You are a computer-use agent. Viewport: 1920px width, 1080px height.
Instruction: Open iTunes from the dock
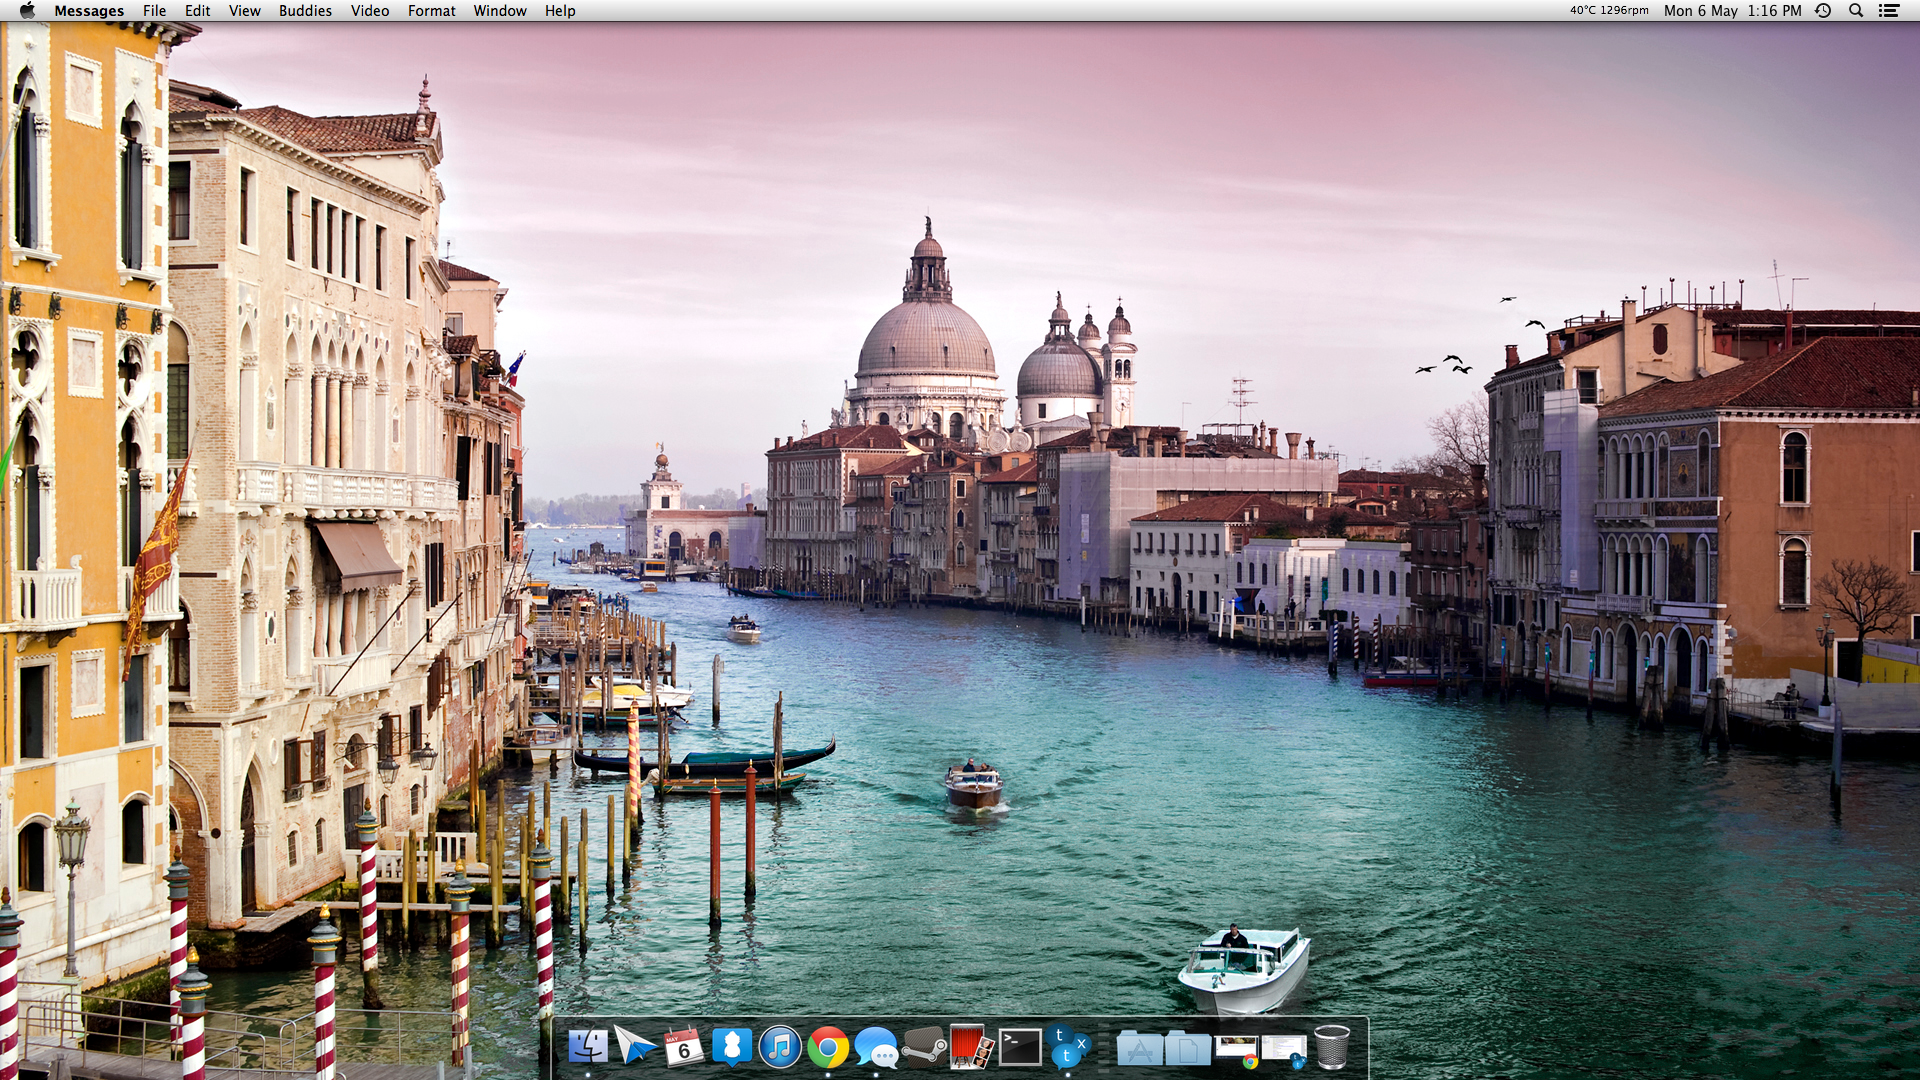pos(780,1047)
